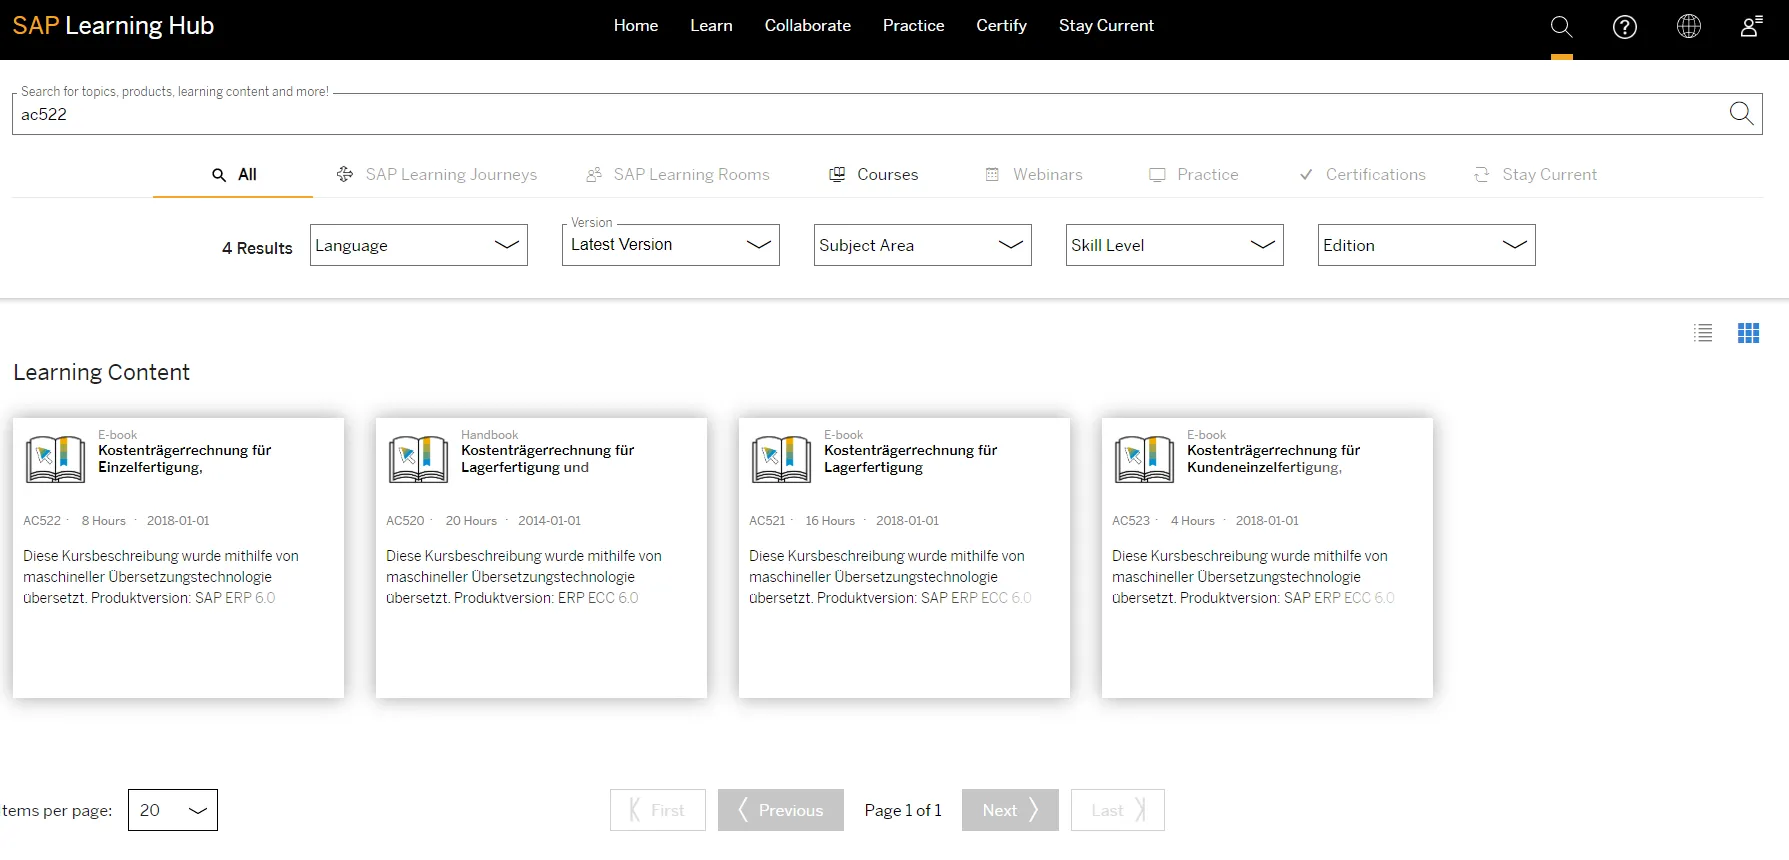The image size is (1789, 860).
Task: Click the globe language icon
Action: click(1688, 27)
